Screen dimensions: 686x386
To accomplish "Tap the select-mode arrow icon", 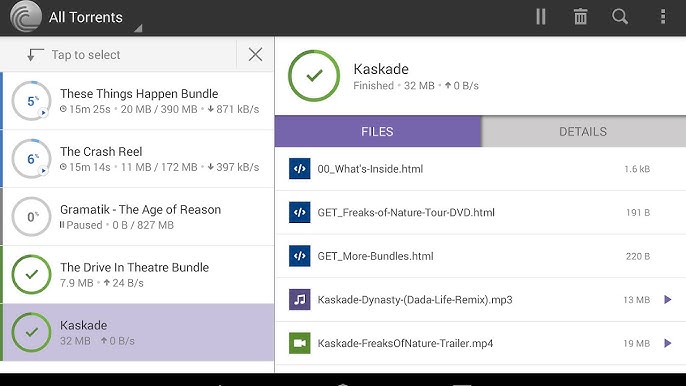I will tap(35, 55).
